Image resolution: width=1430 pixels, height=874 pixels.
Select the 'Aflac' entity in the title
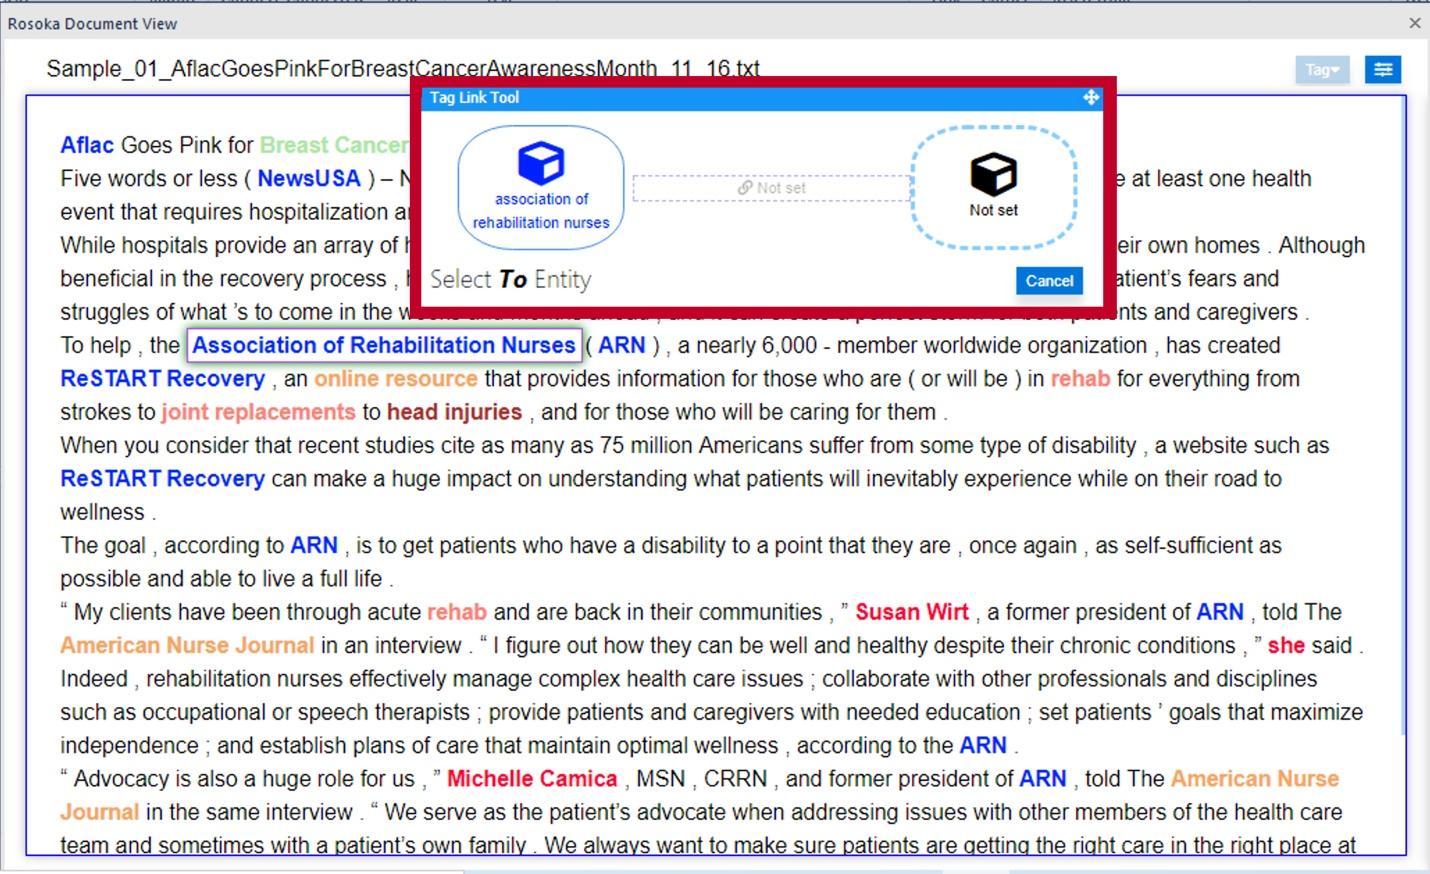click(x=87, y=145)
